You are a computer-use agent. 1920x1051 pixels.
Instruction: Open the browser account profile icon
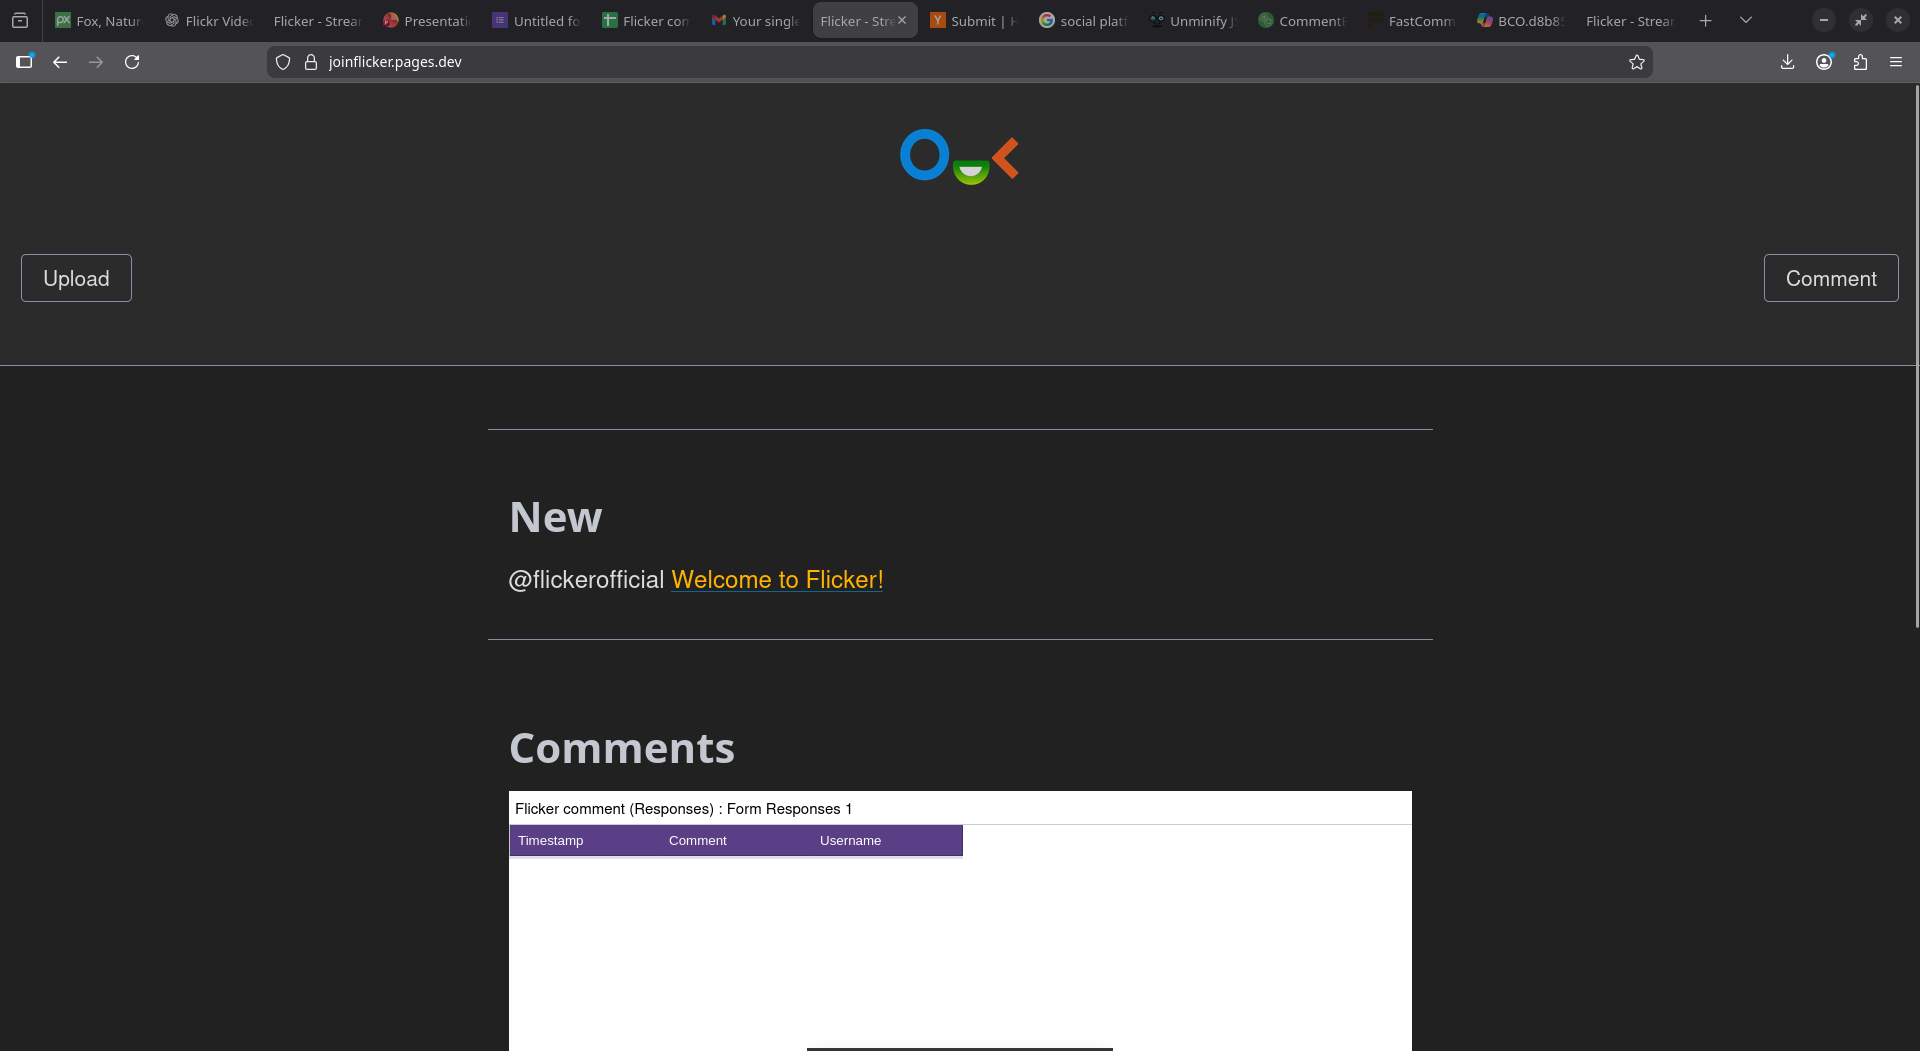pos(1824,62)
